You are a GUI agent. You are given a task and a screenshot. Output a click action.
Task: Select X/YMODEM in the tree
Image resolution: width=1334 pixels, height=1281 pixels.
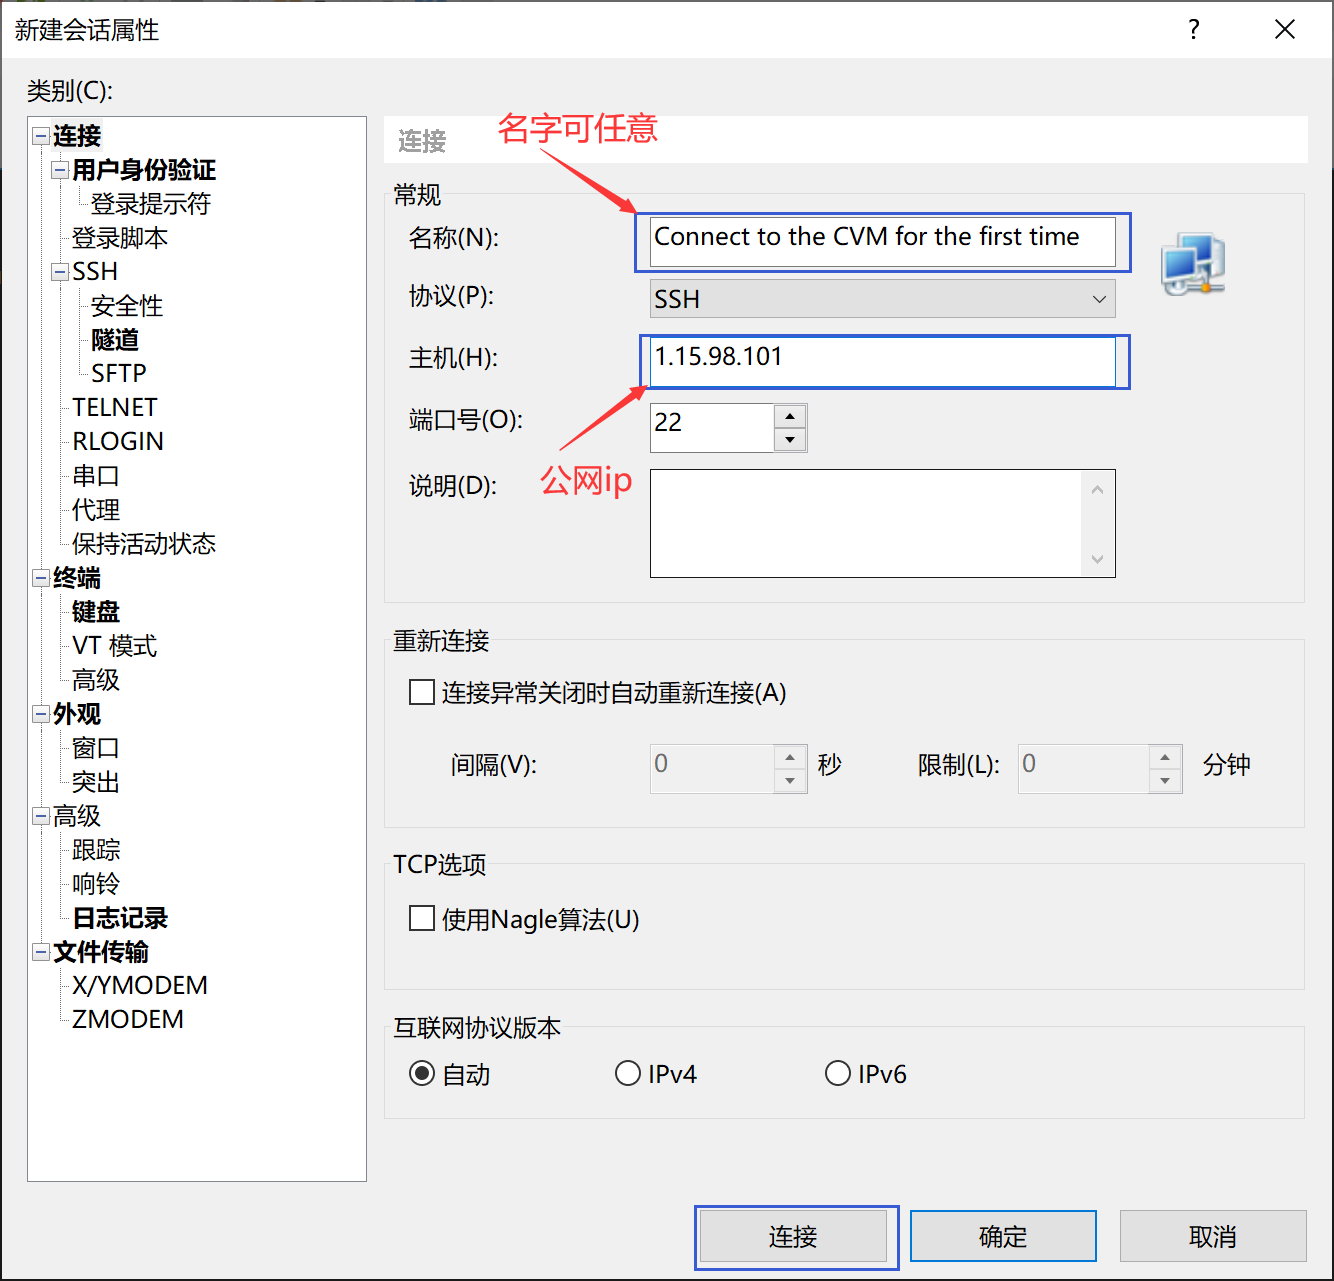140,985
